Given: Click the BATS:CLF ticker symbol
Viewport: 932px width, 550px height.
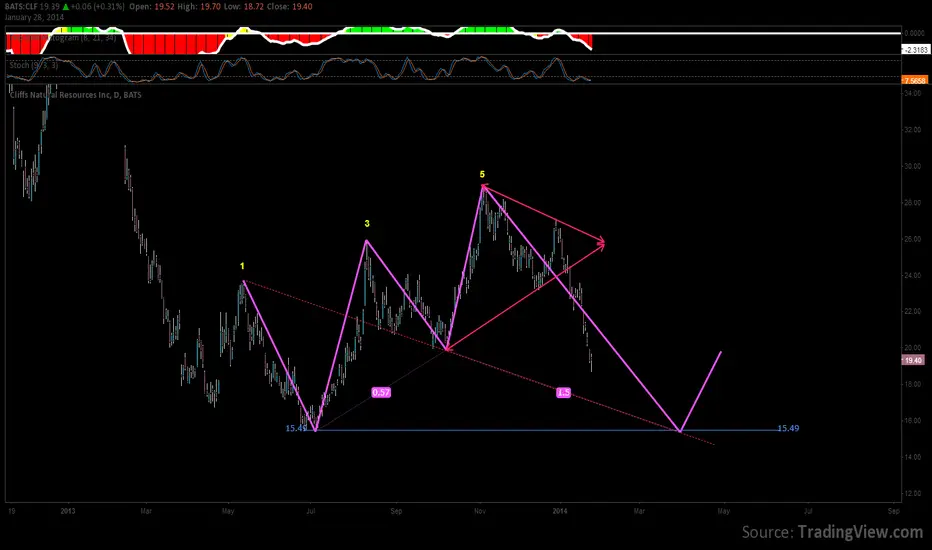Looking at the screenshot, I should click(21, 7).
